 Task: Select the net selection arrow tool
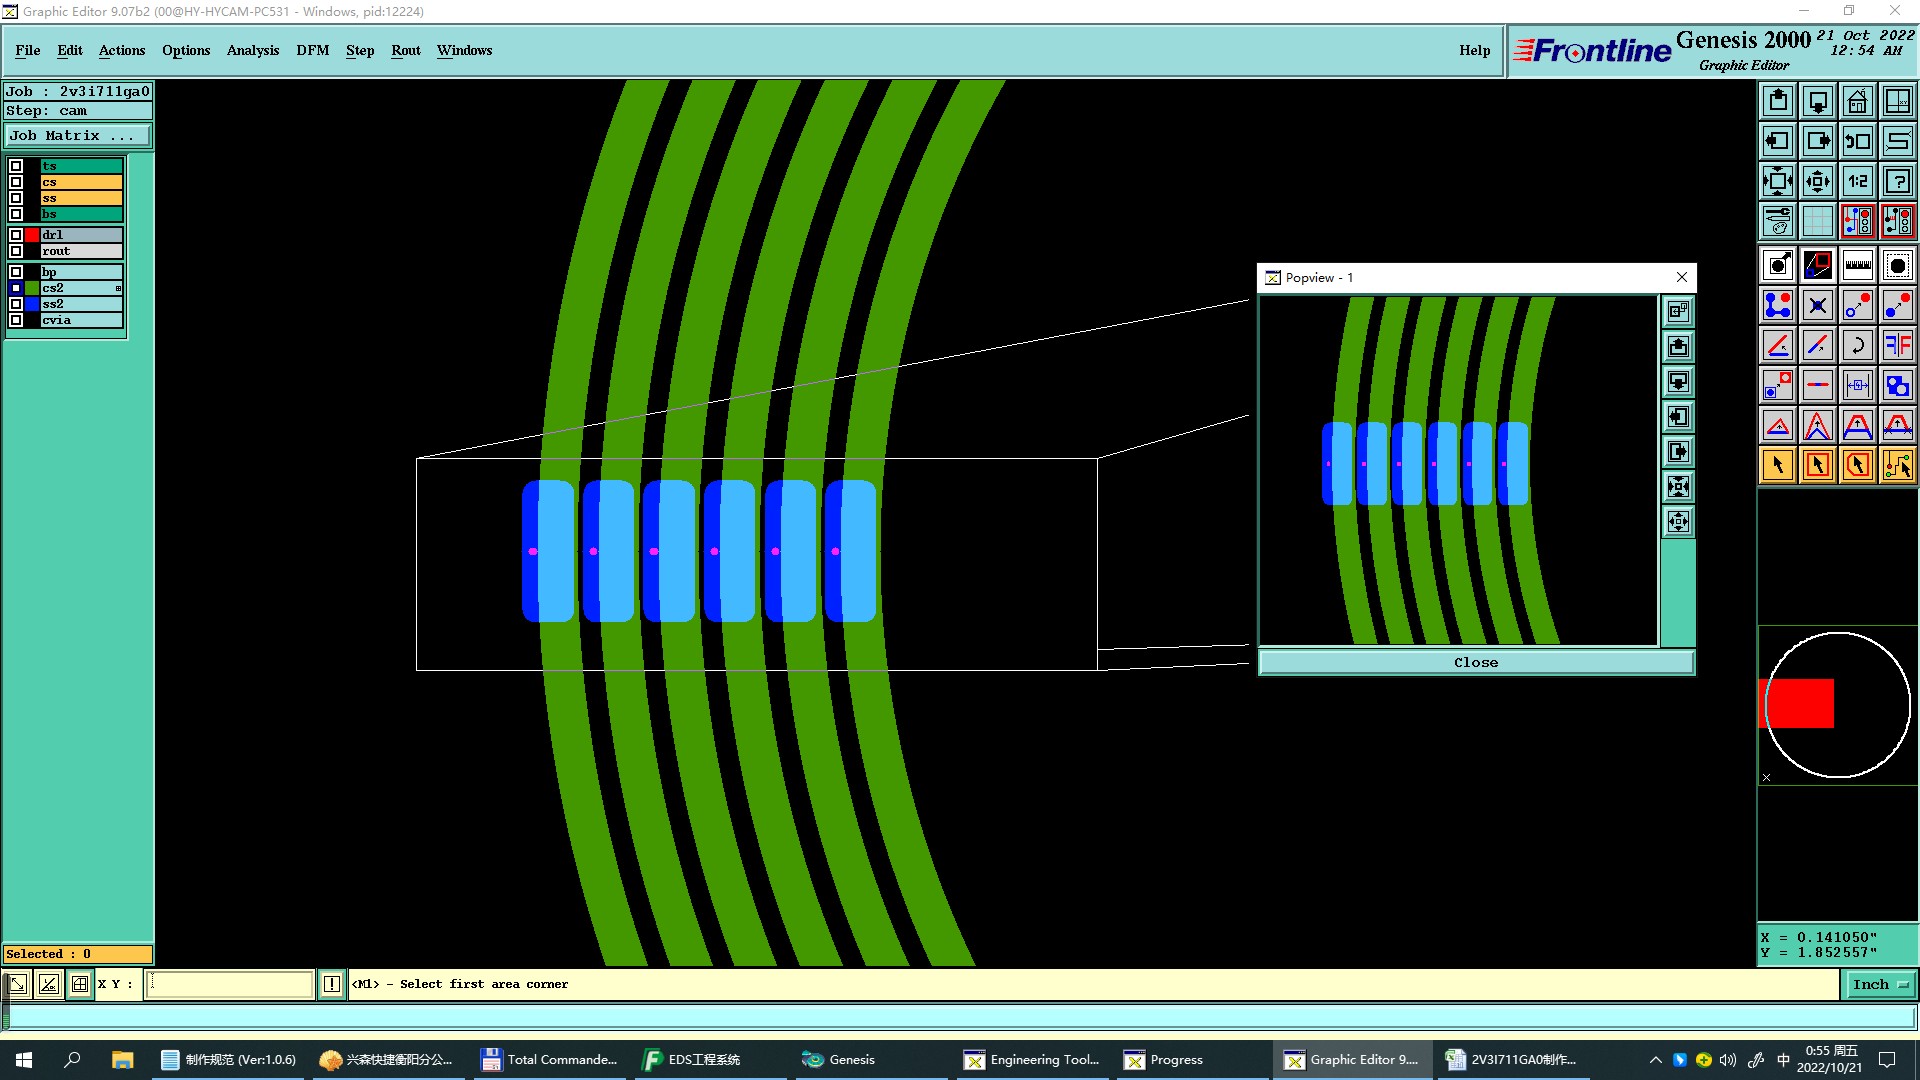1897,465
